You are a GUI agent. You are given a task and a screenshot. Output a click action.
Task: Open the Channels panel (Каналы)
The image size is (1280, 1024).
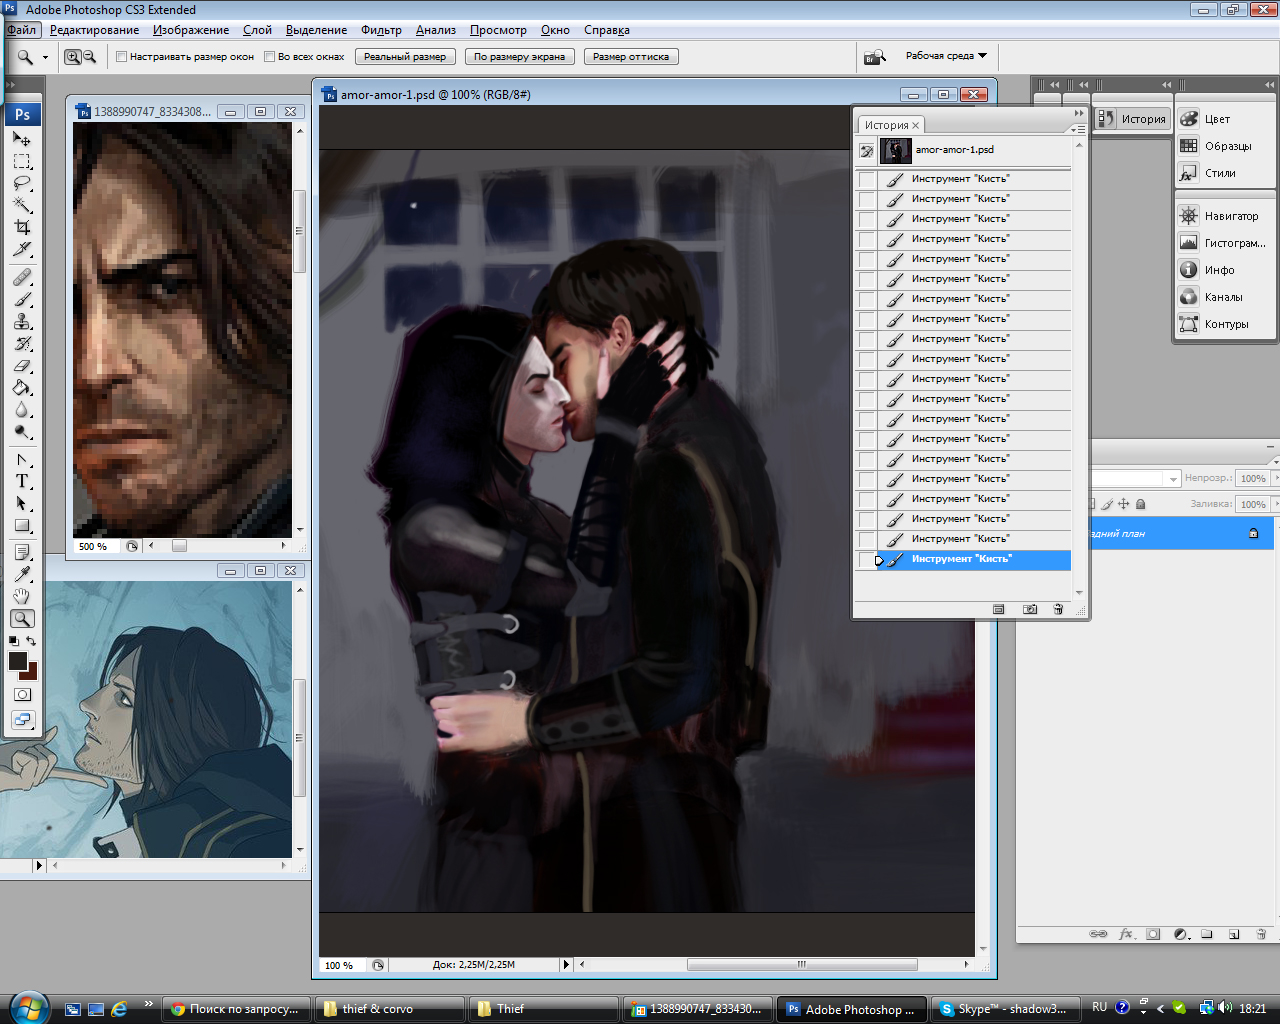click(1225, 297)
